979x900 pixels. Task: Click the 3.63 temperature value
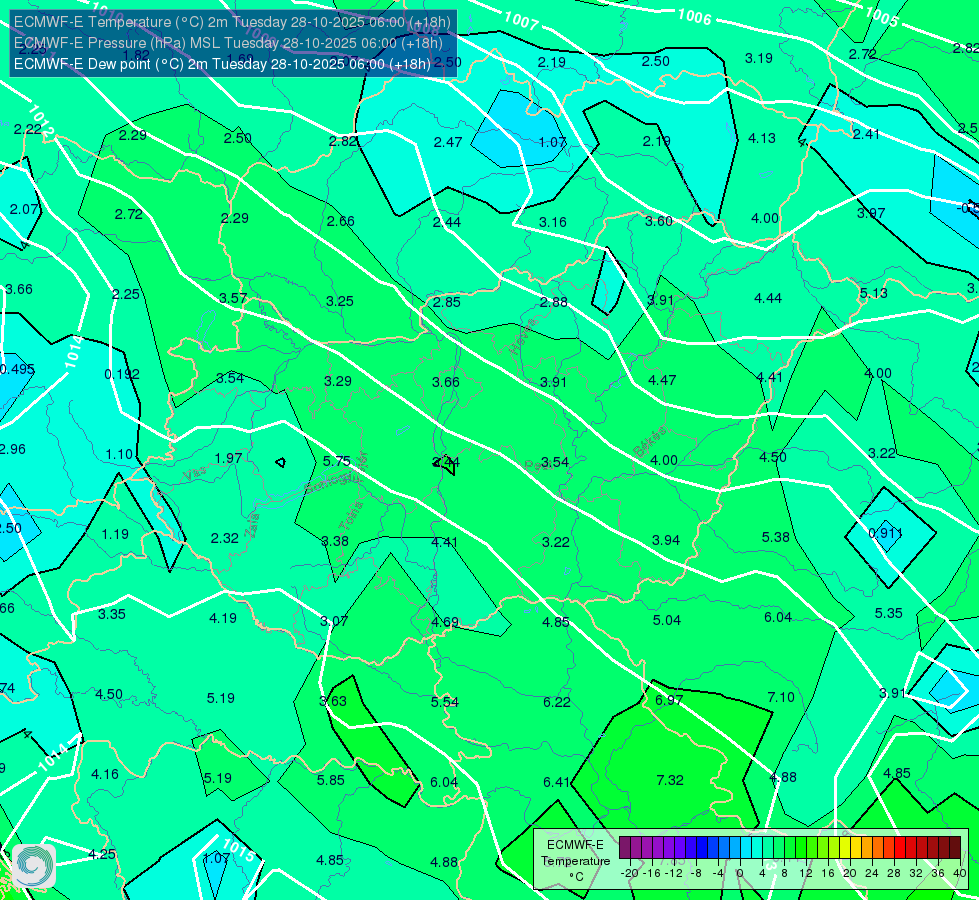[333, 701]
